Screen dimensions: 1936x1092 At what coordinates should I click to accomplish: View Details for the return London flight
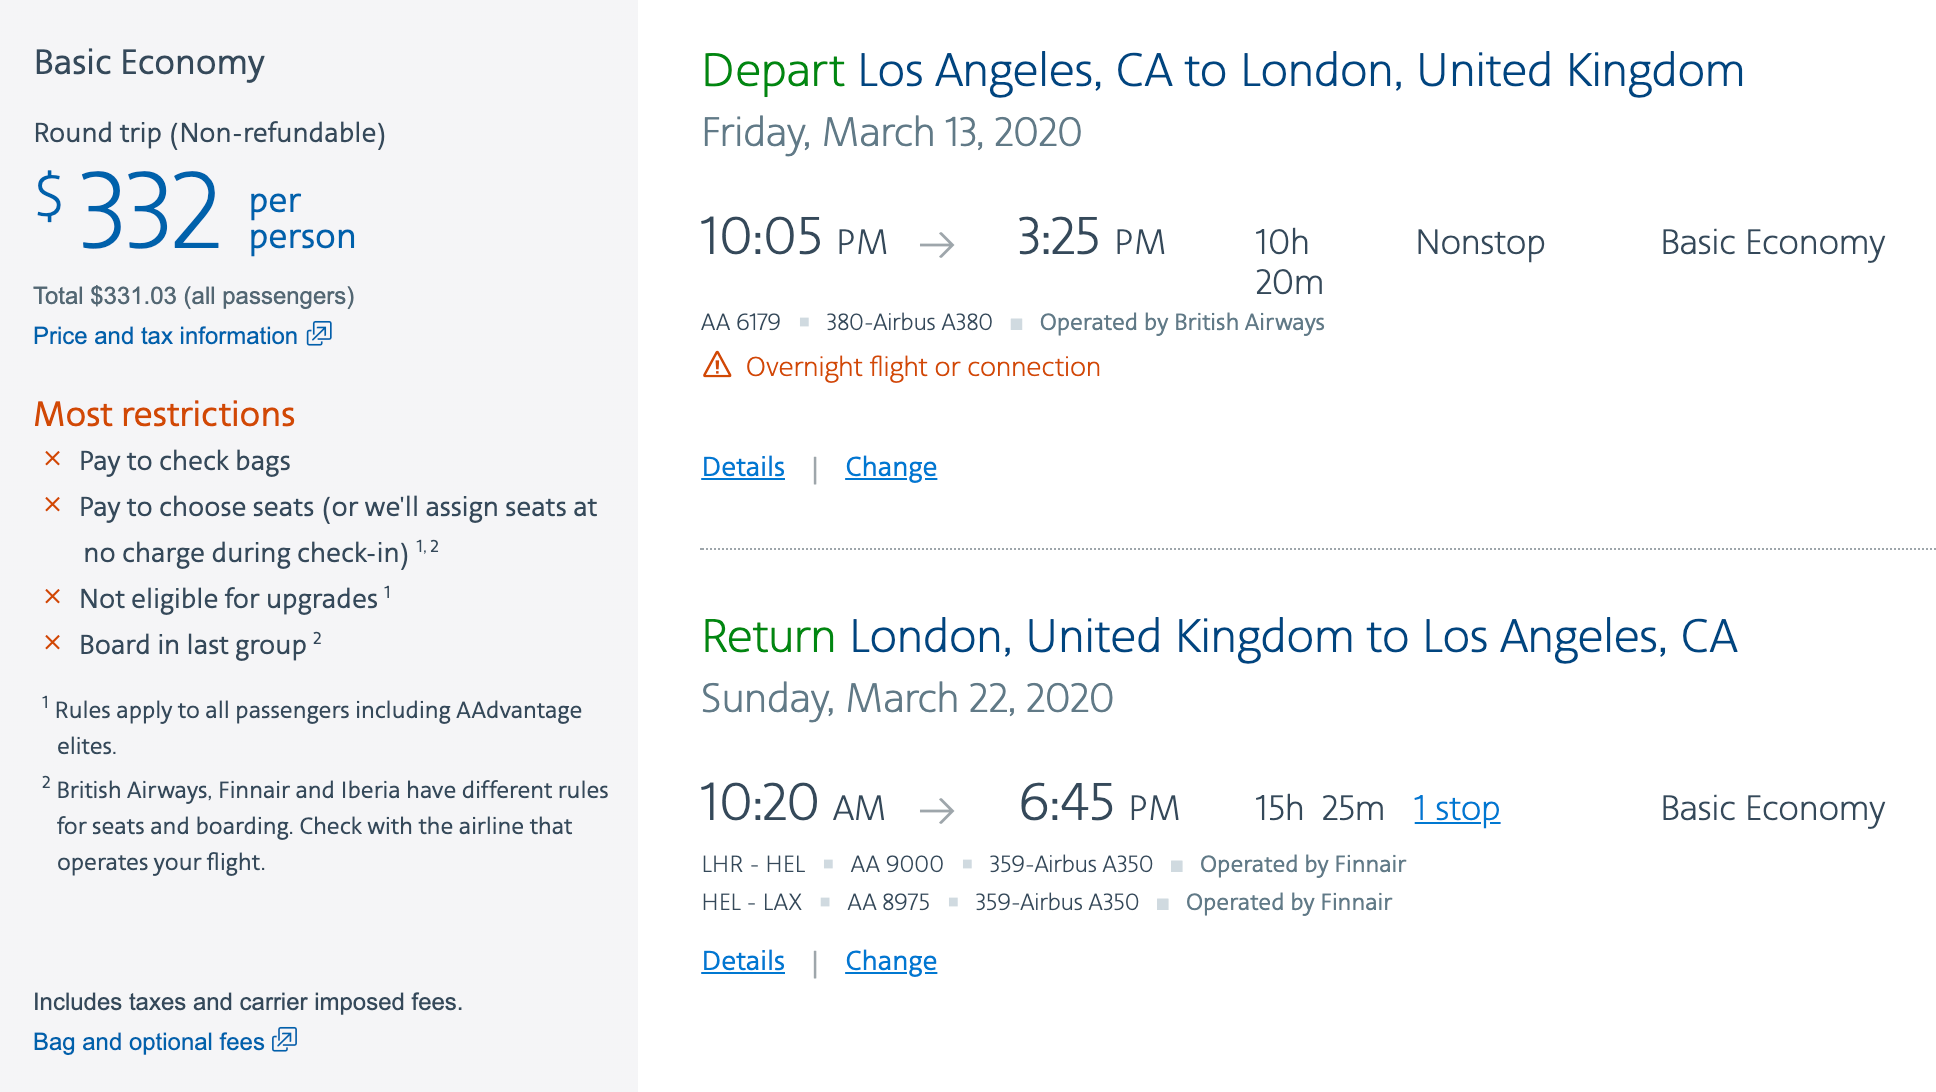(x=743, y=961)
